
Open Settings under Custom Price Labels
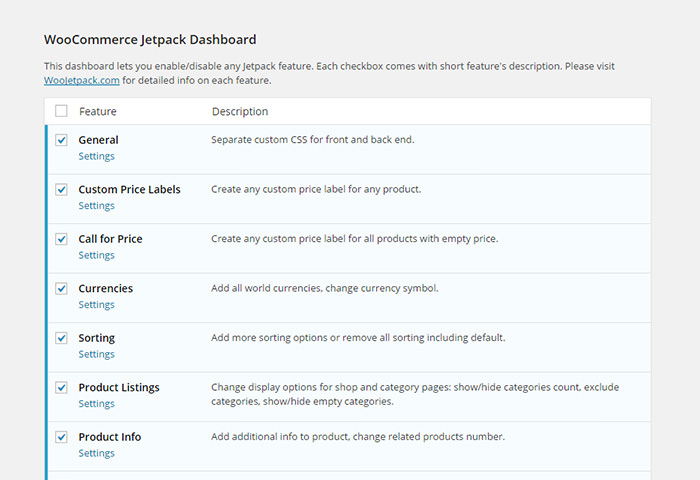click(96, 206)
